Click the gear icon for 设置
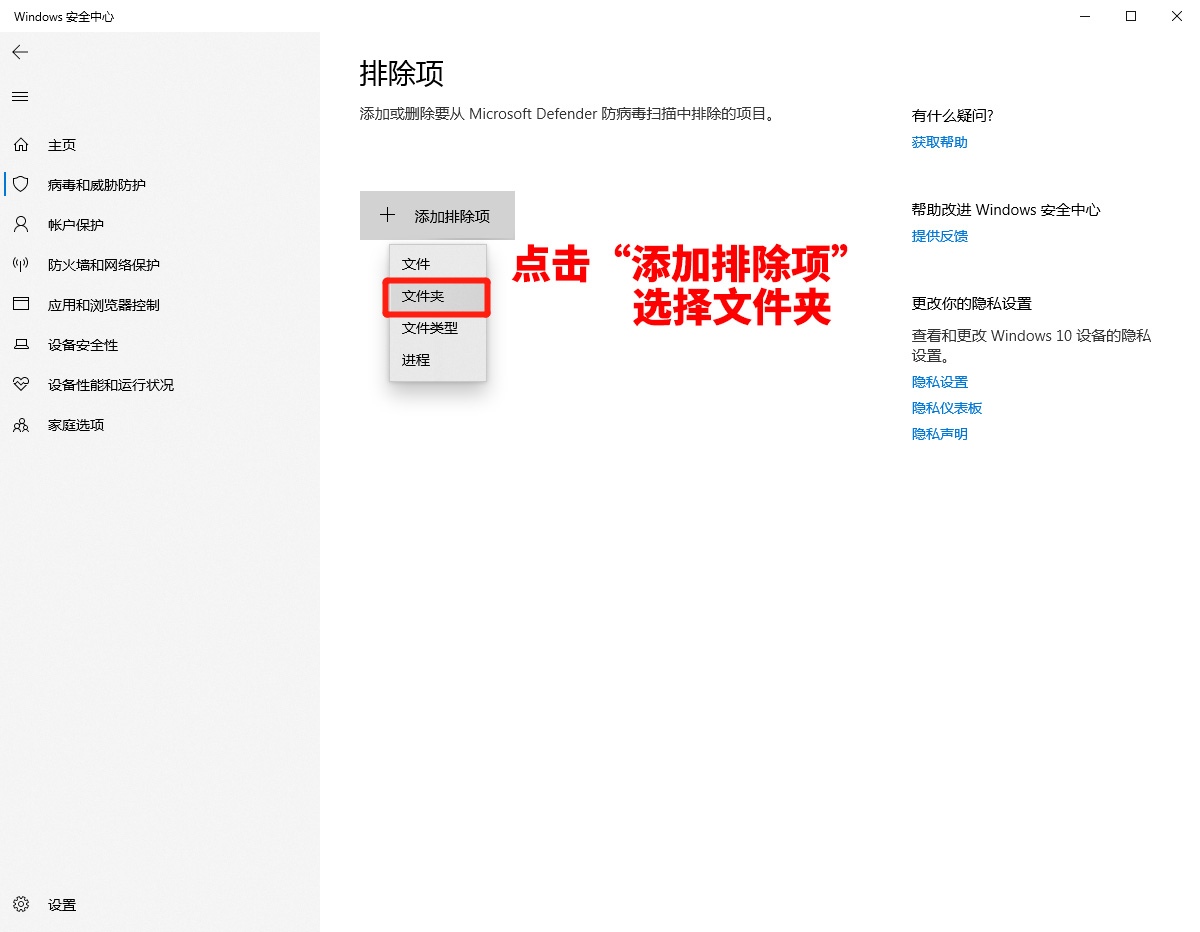The width and height of the screenshot is (1200, 932). click(21, 904)
